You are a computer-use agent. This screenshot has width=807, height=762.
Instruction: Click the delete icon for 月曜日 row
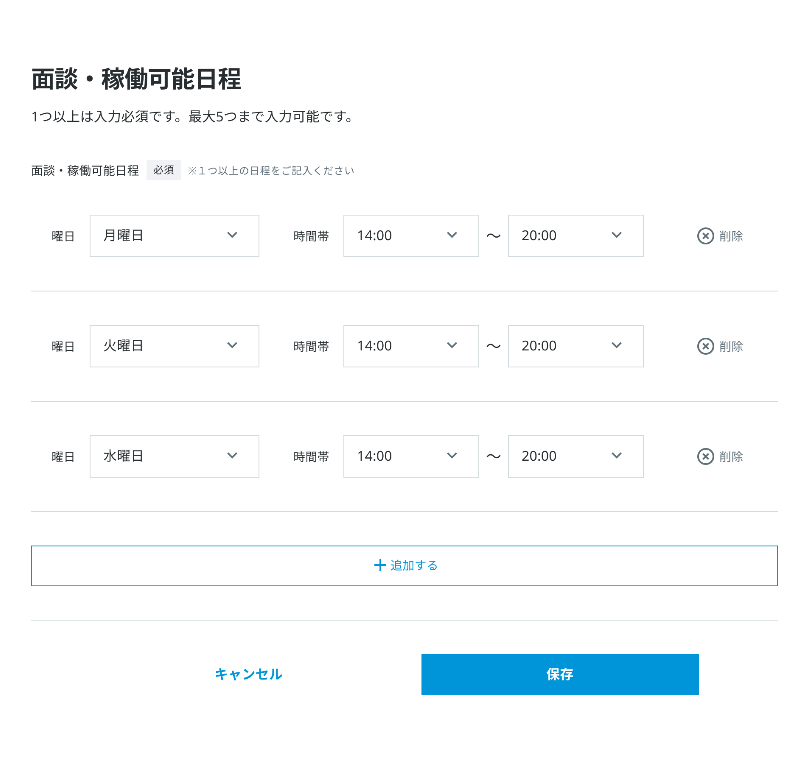tap(705, 236)
